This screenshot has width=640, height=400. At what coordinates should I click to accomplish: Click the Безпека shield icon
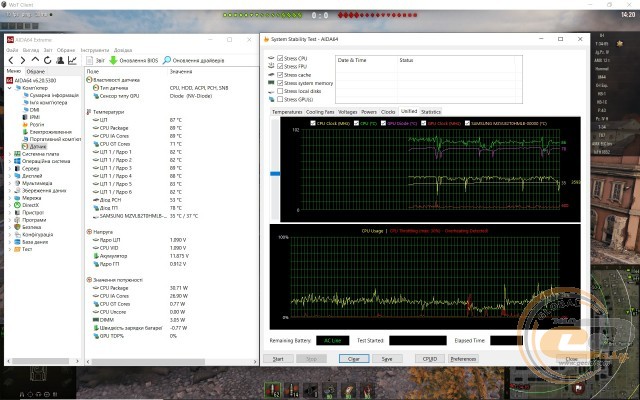coord(17,227)
